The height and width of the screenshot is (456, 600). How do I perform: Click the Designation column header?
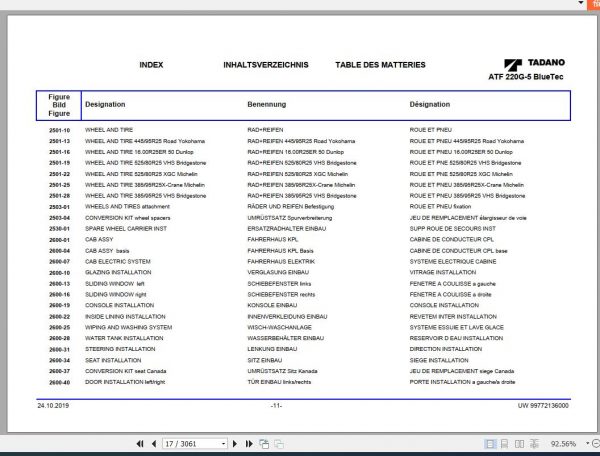[105, 104]
